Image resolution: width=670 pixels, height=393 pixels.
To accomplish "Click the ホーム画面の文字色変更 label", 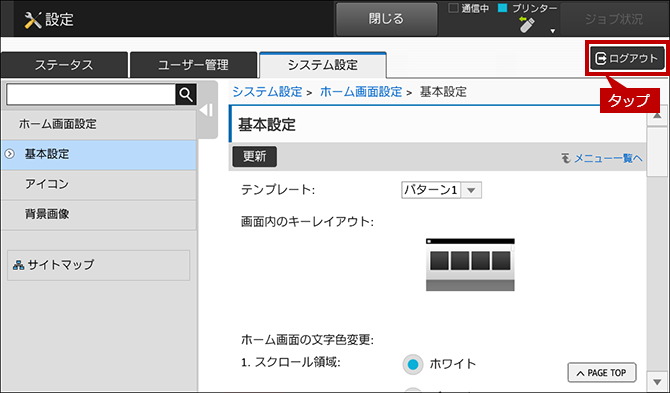I will point(307,340).
